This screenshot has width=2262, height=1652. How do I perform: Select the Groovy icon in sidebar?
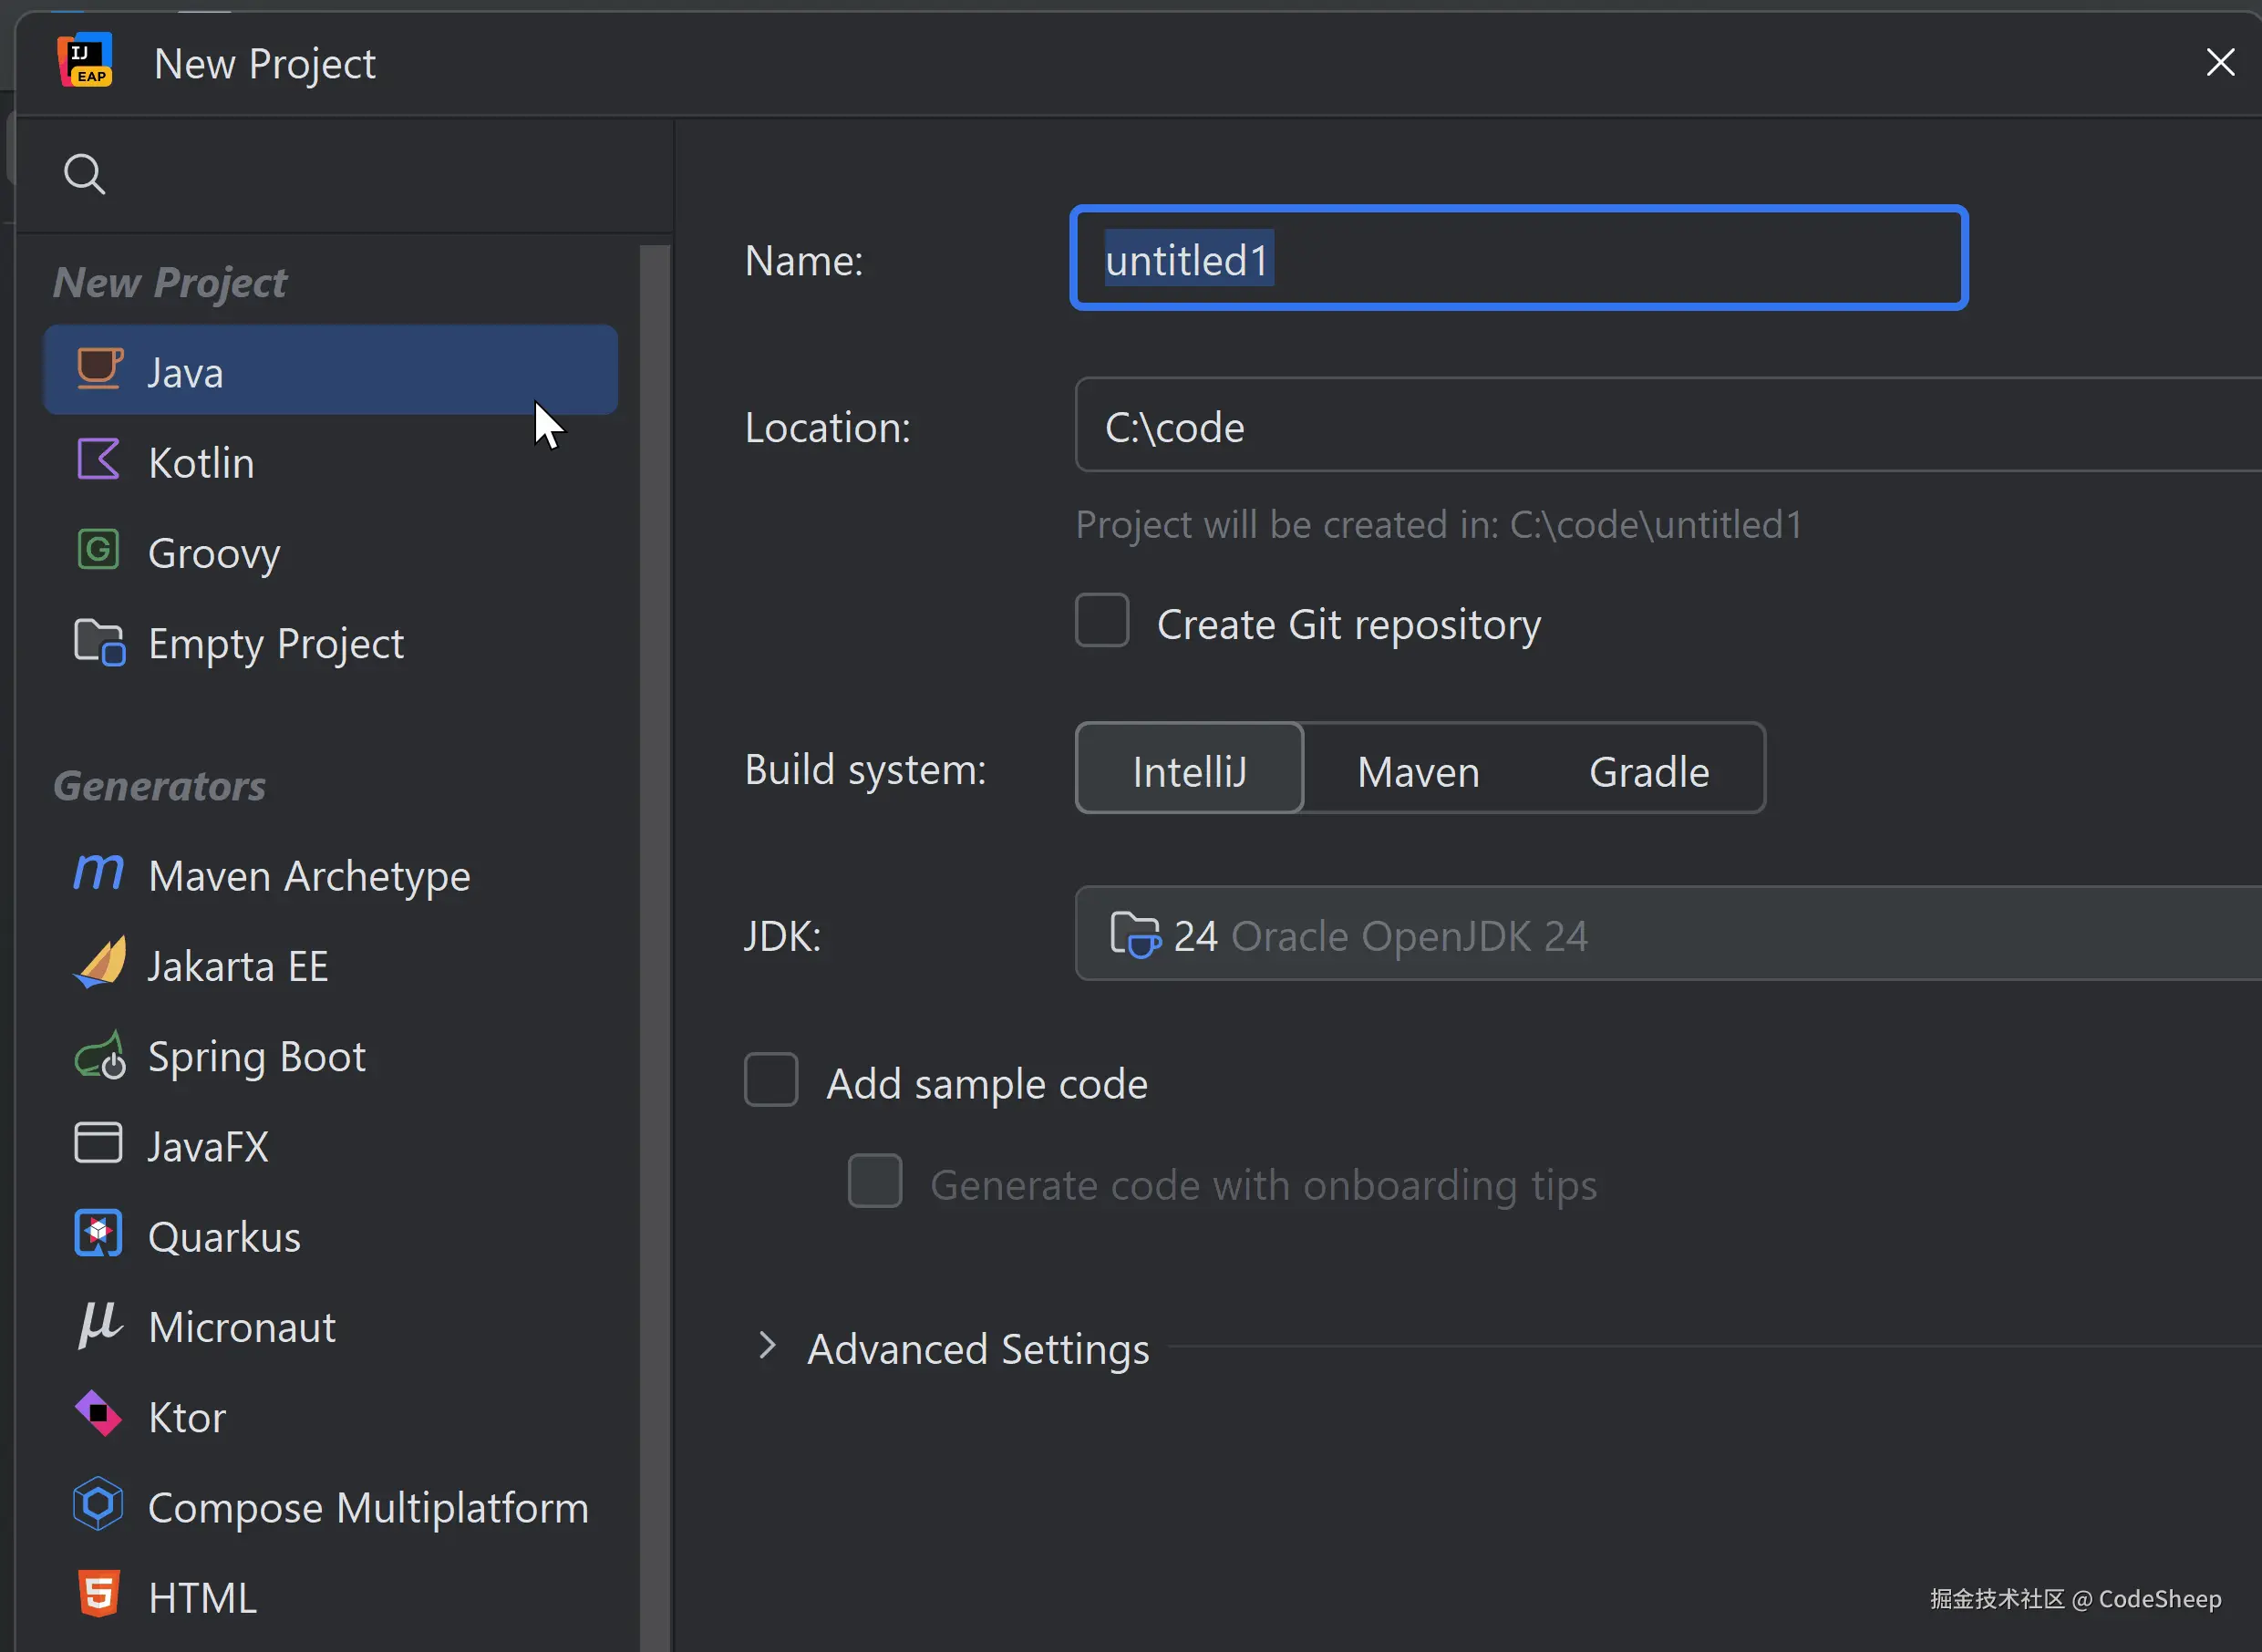point(98,551)
